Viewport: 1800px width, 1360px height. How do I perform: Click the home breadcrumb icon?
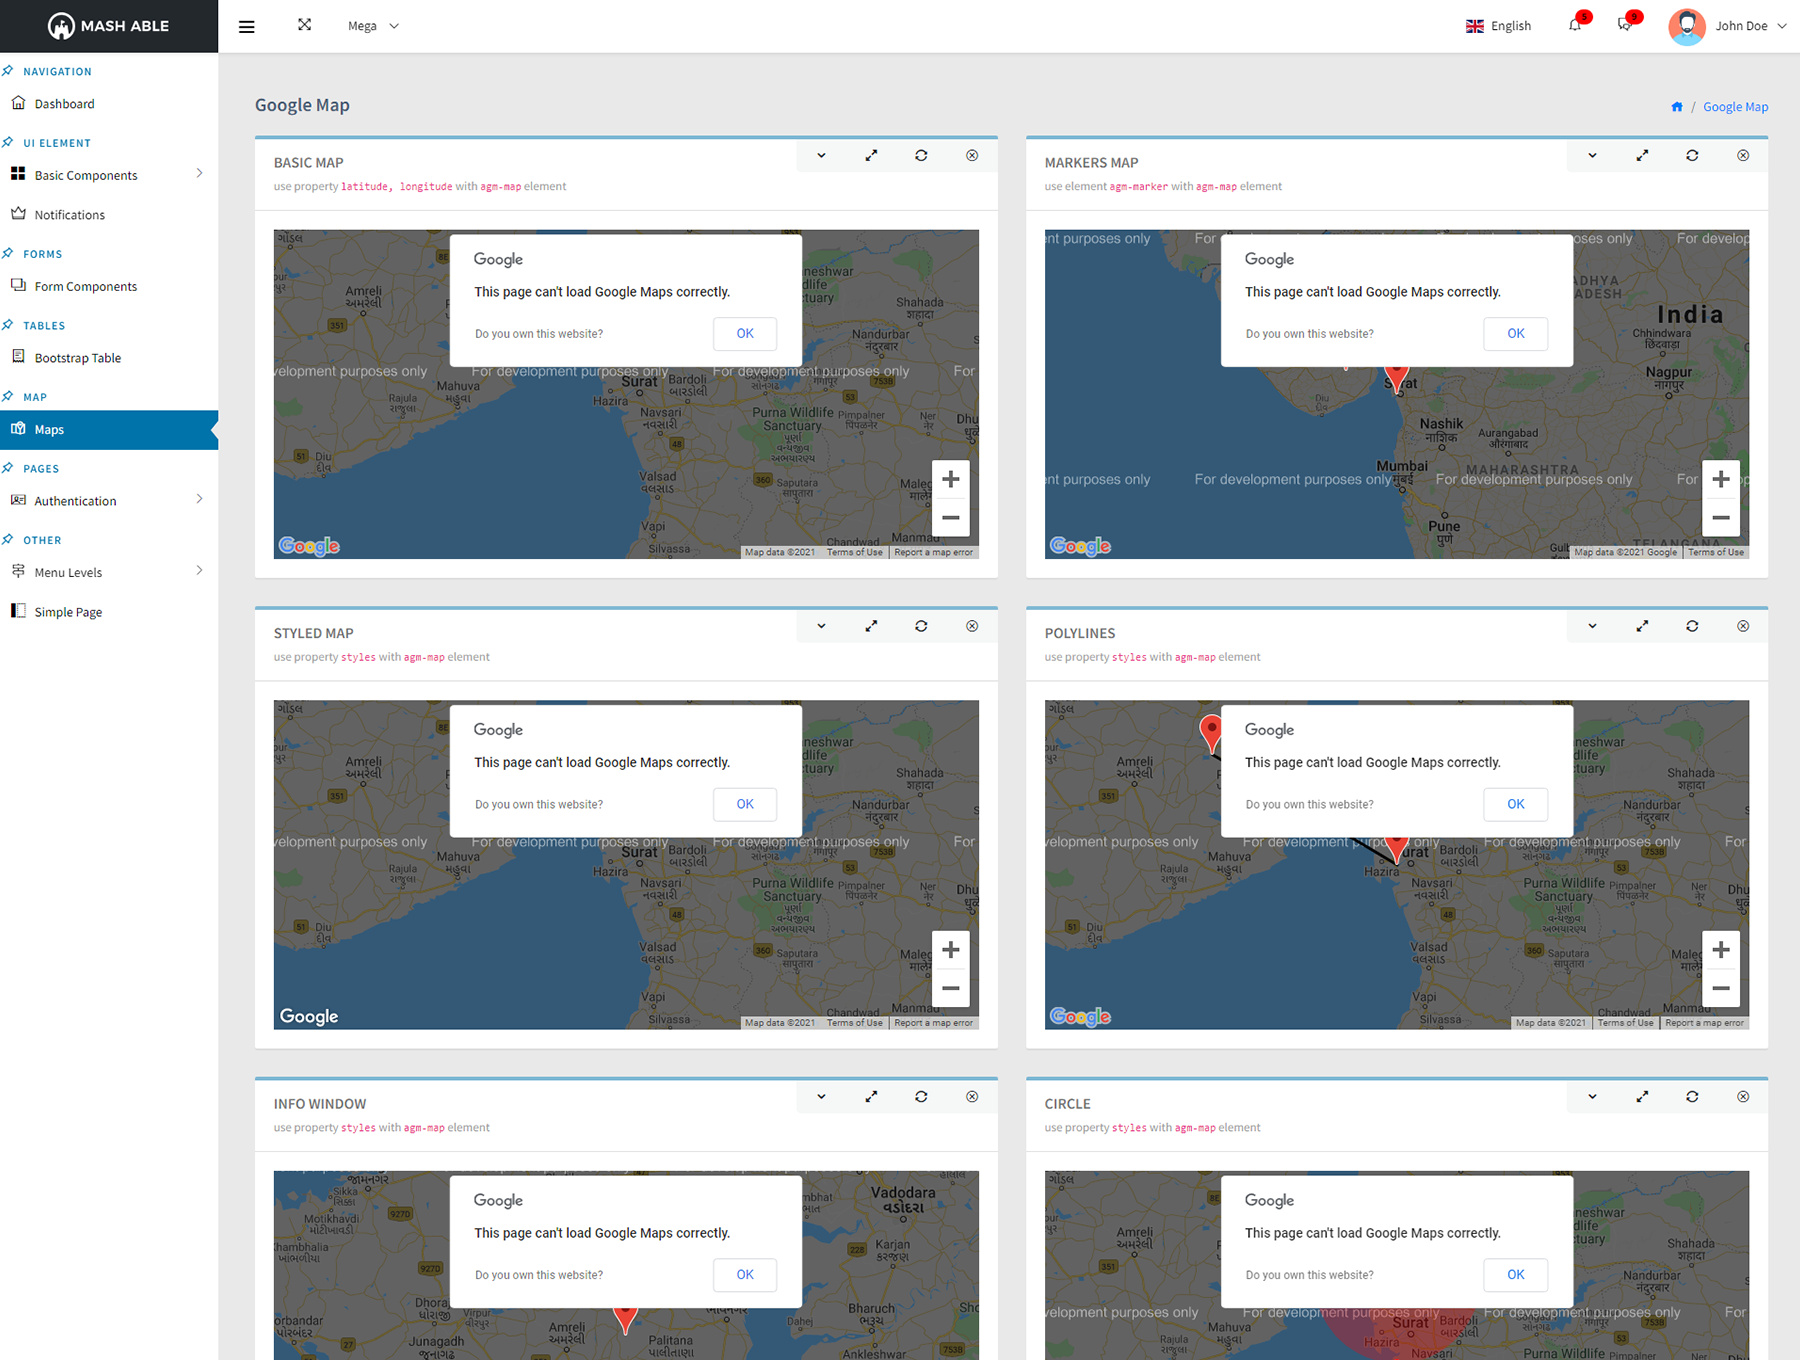tap(1677, 107)
